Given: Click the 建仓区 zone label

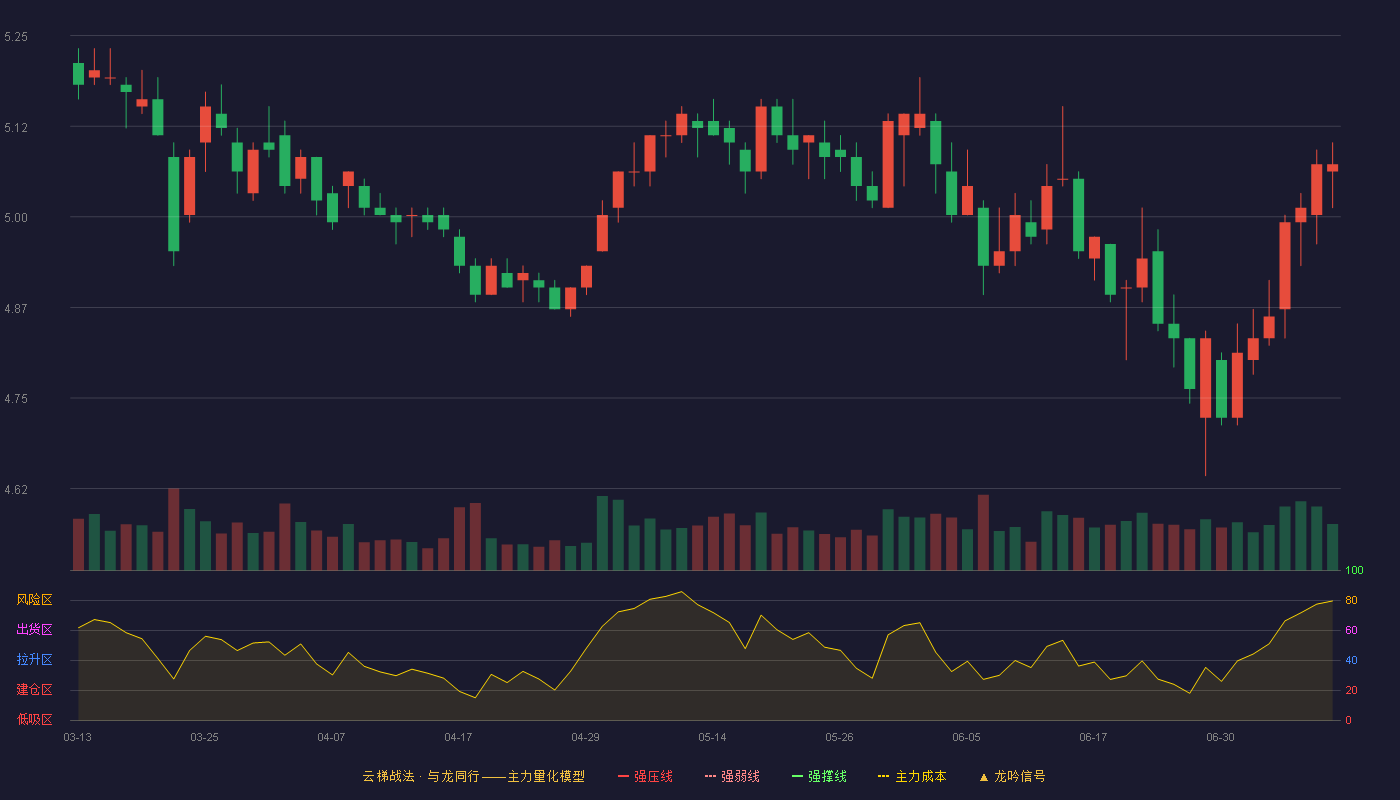Looking at the screenshot, I should pyautogui.click(x=34, y=690).
